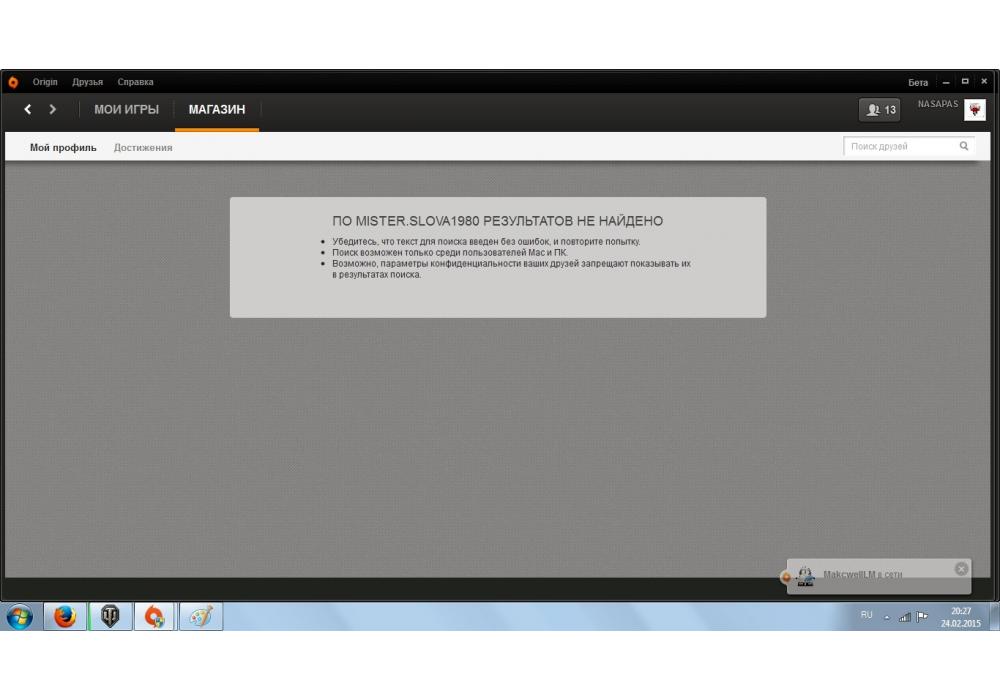Open the Windows Start menu
The image size is (1000, 700).
(20, 617)
